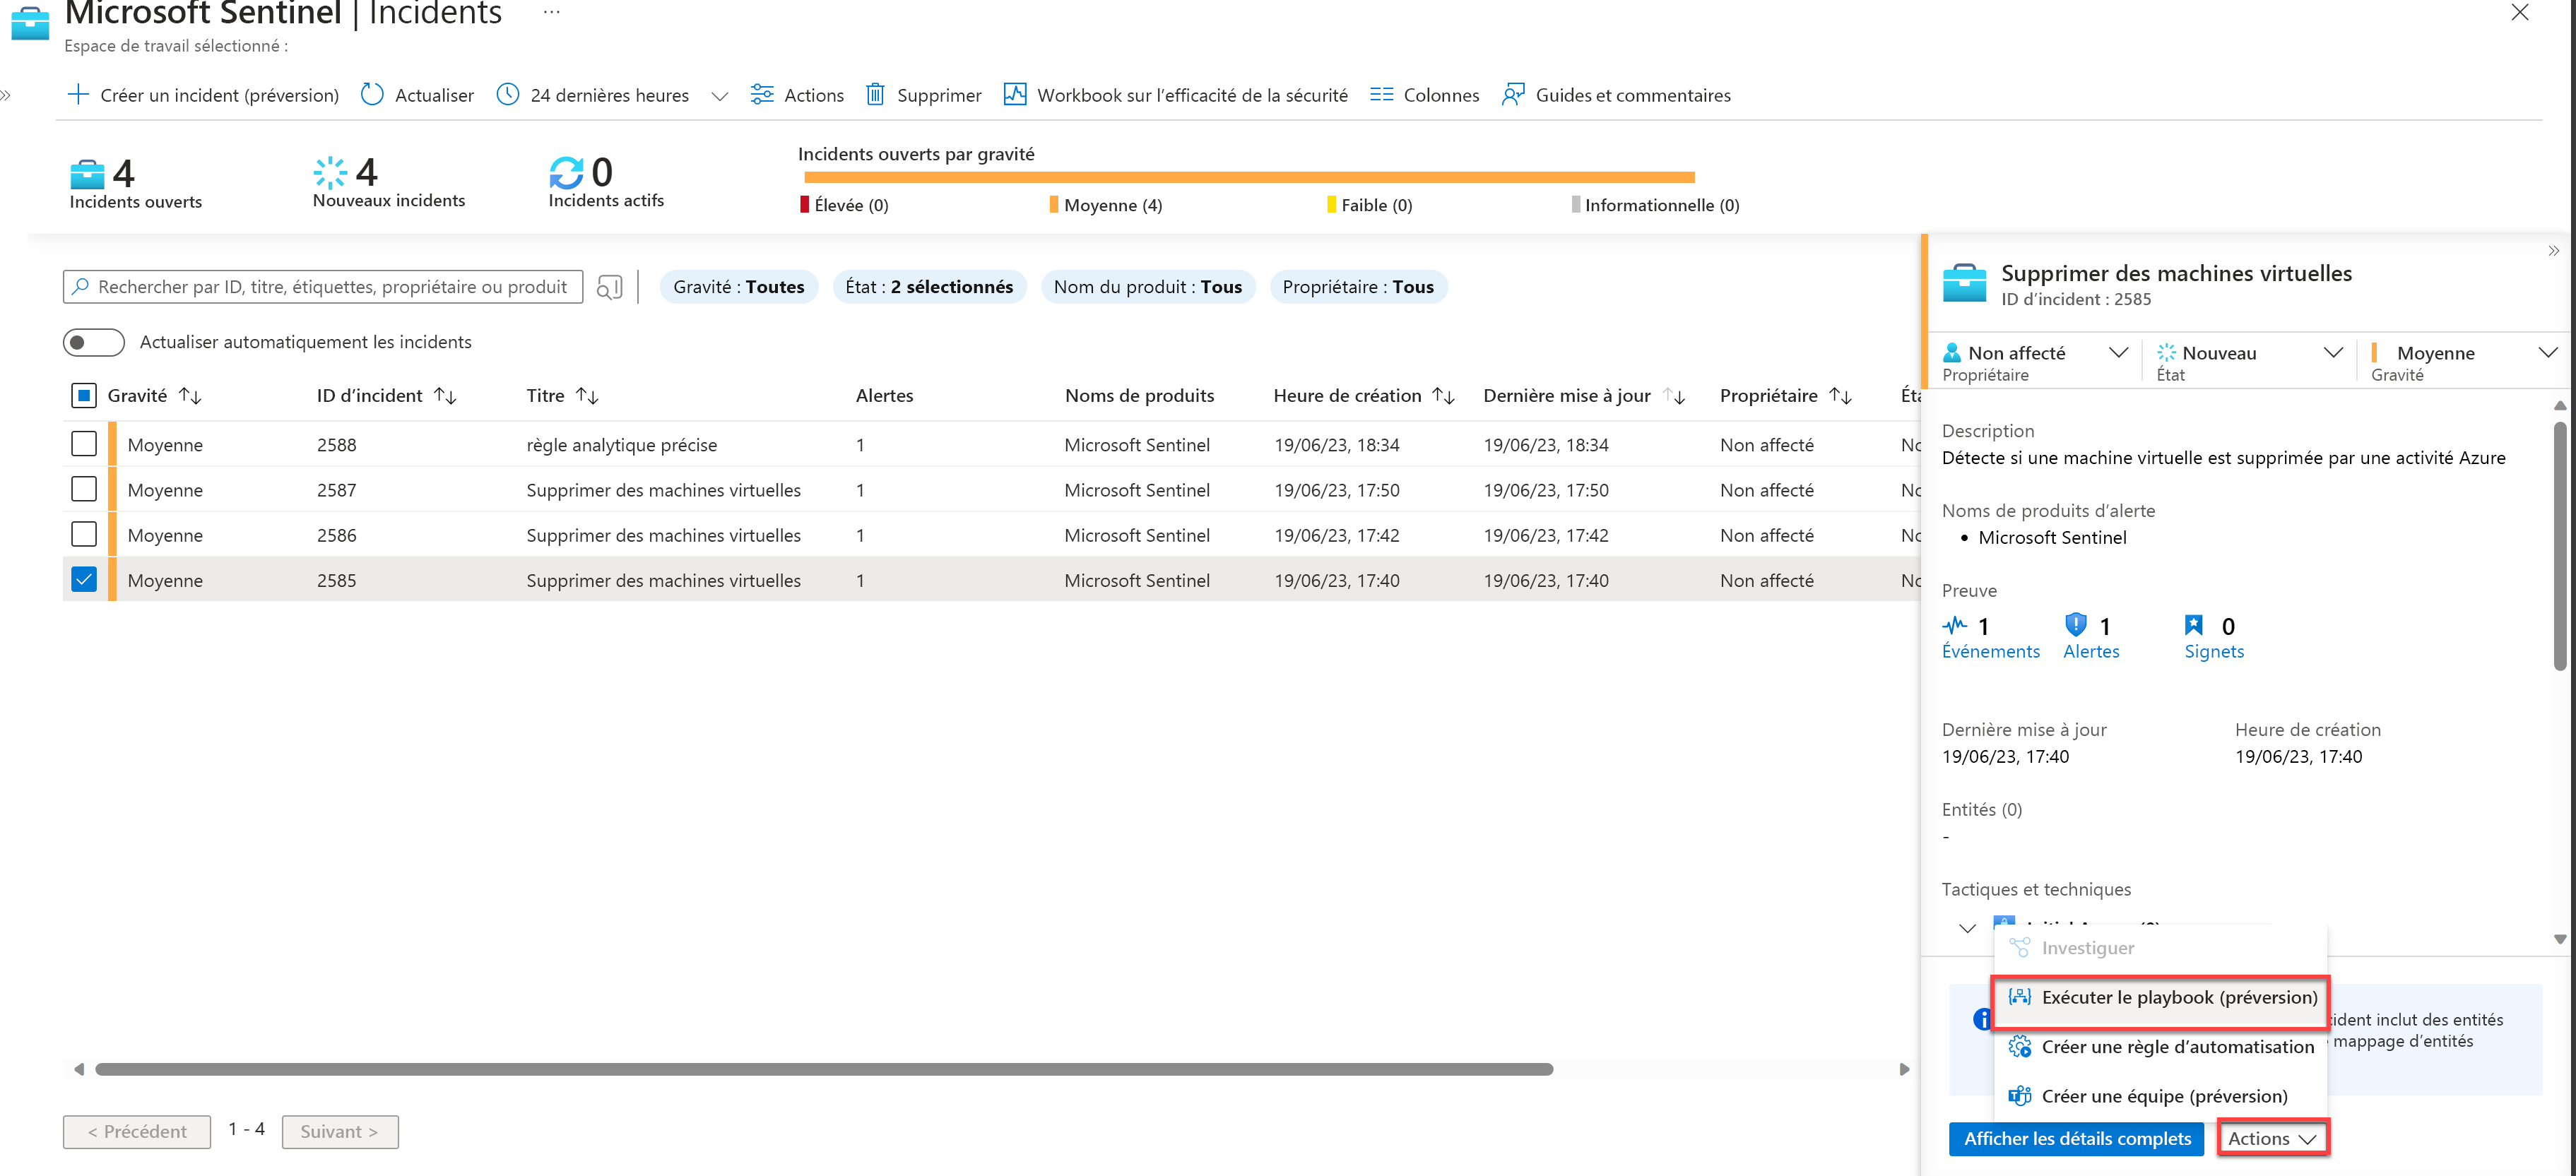2576x1176 pixels.
Task: Click the Alertes shield icon
Action: [2076, 625]
